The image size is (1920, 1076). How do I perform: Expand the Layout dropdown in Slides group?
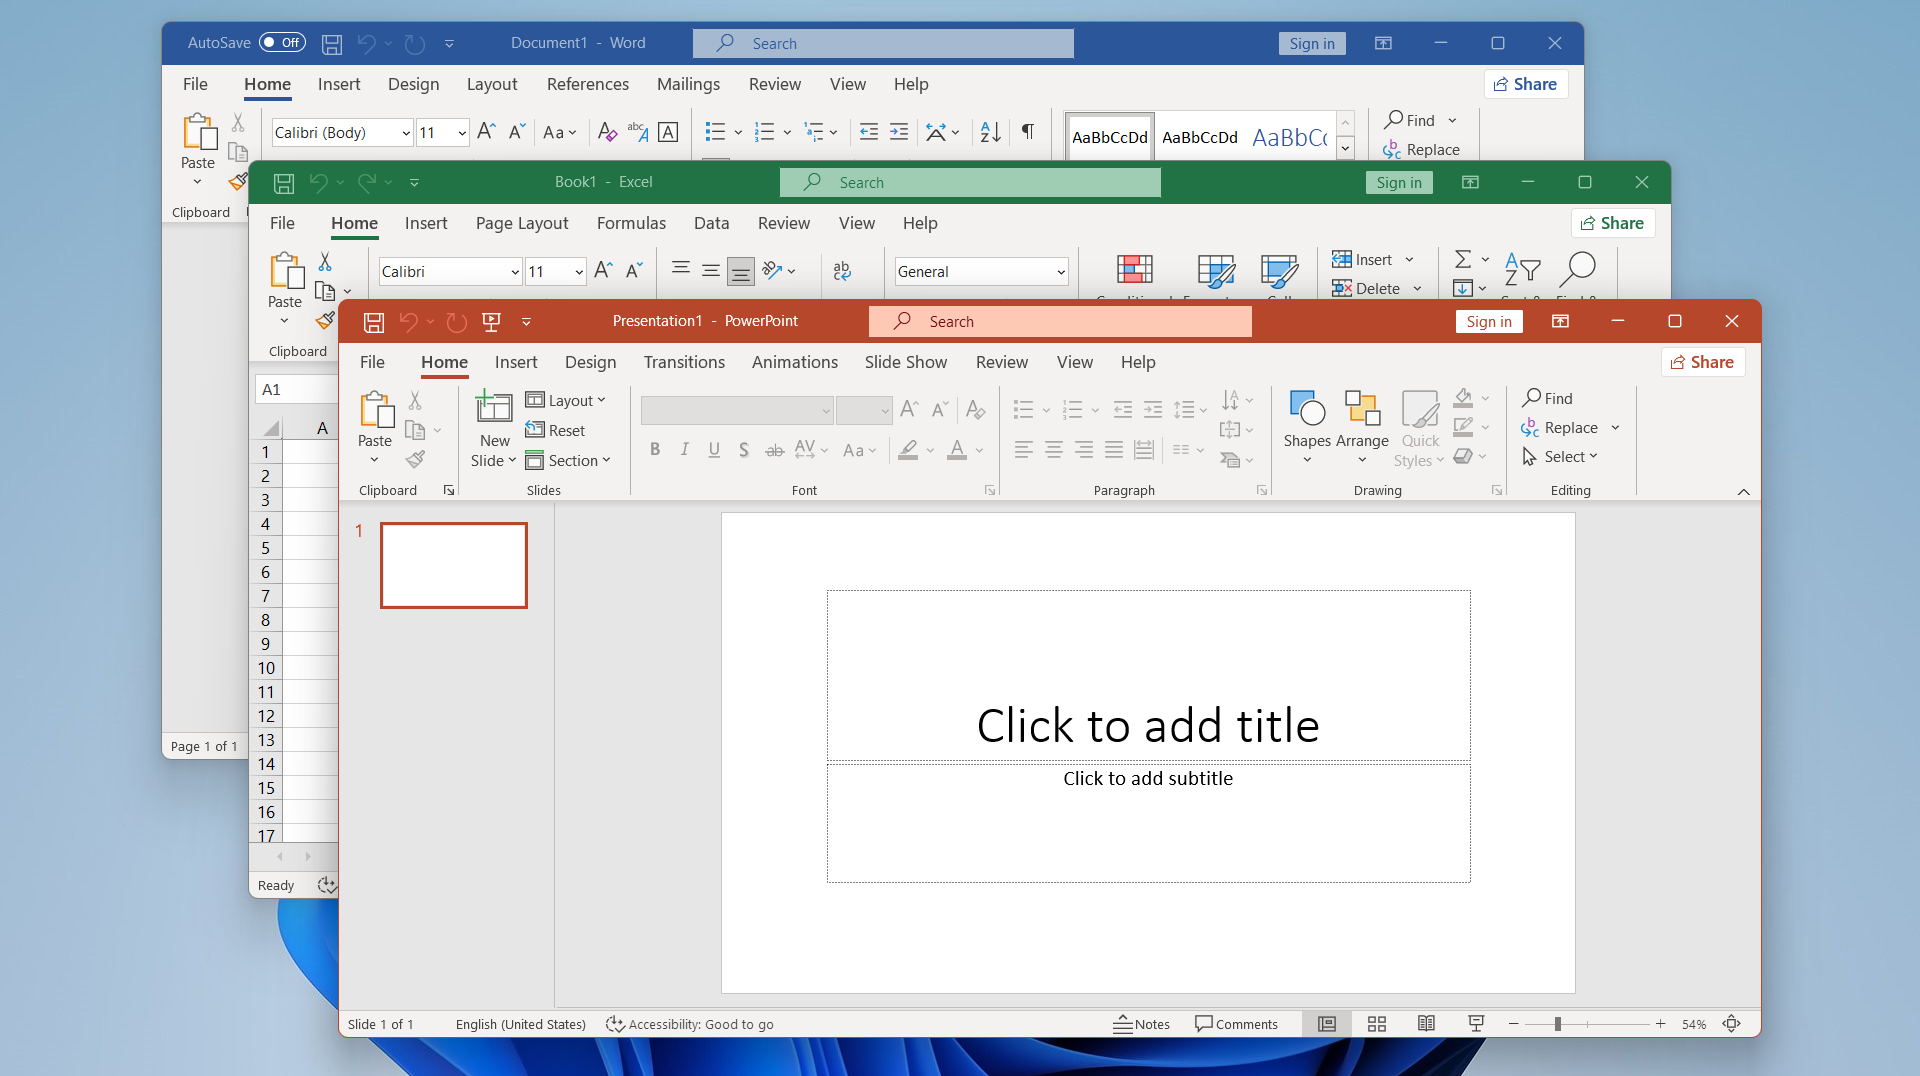click(x=566, y=400)
